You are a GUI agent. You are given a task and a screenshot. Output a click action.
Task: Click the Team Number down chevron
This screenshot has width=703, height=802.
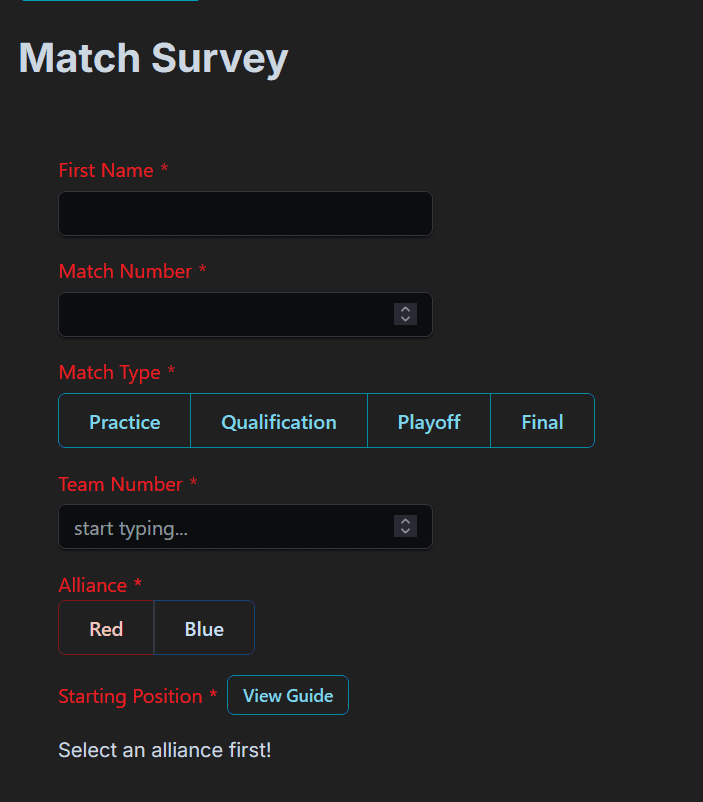(405, 532)
